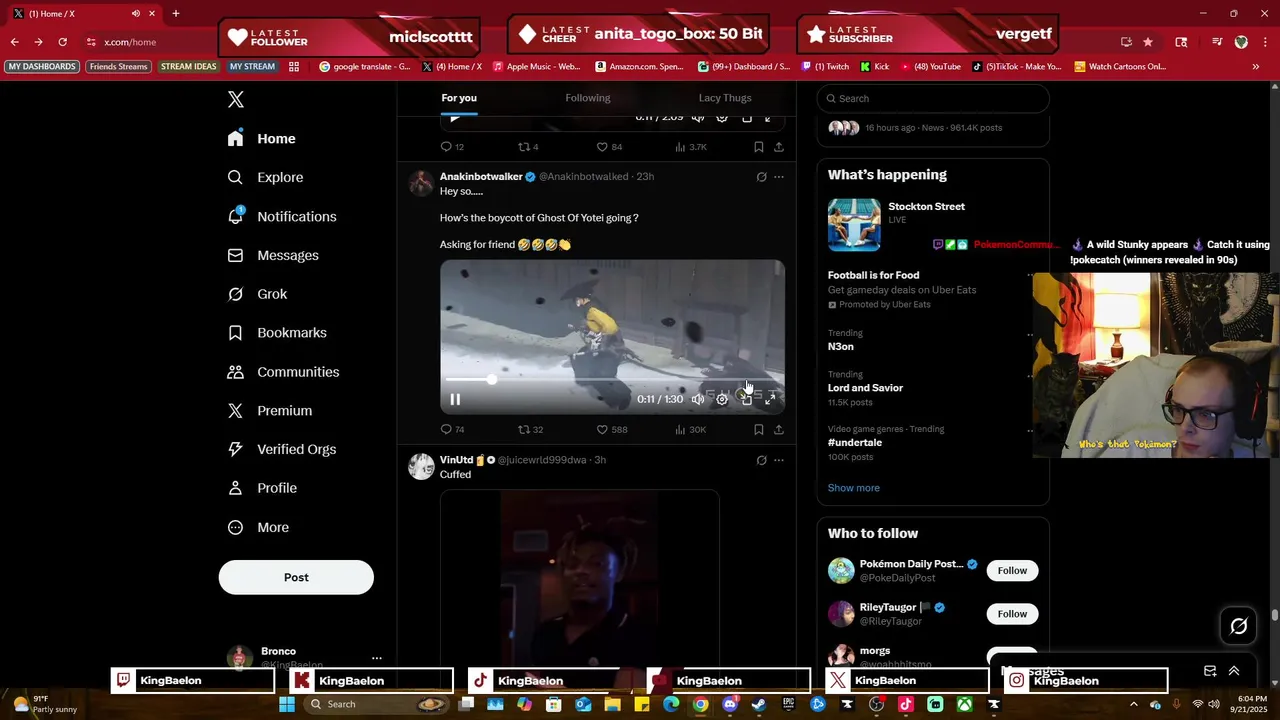1280x720 pixels.
Task: Open Grok explain on VinUtd post
Action: [x=761, y=460]
